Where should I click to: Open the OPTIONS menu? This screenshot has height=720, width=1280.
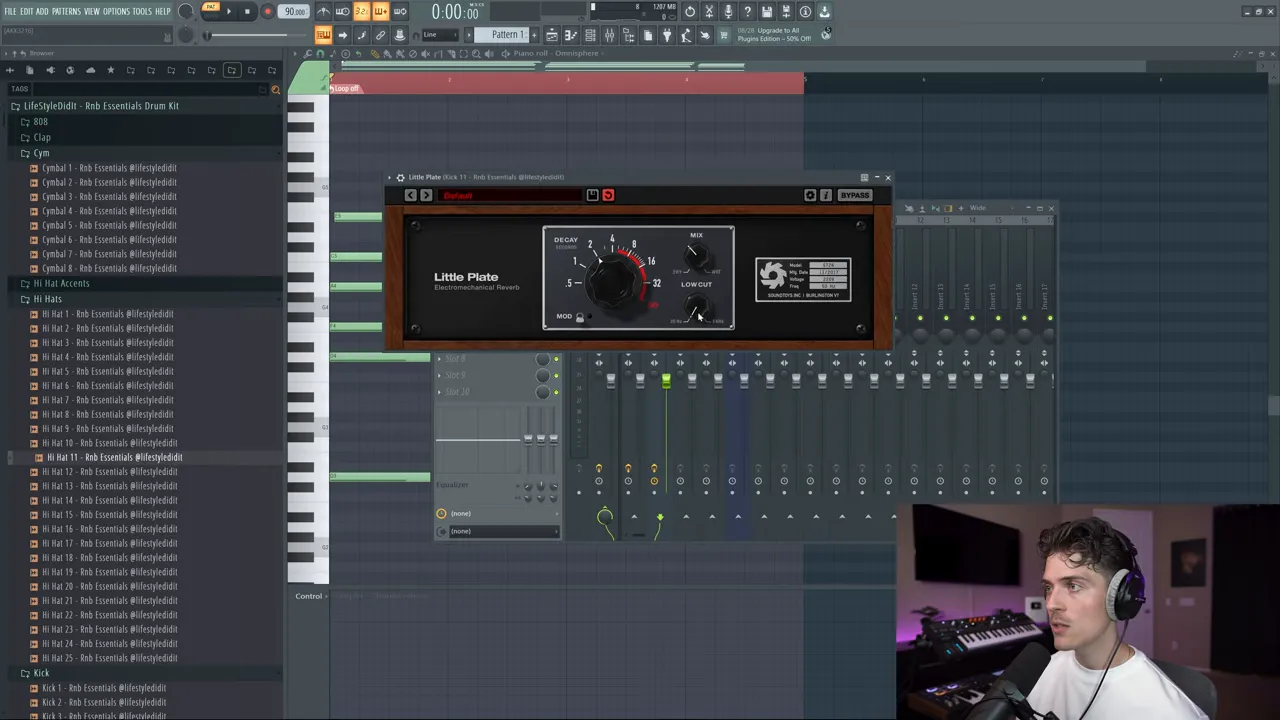coord(116,12)
